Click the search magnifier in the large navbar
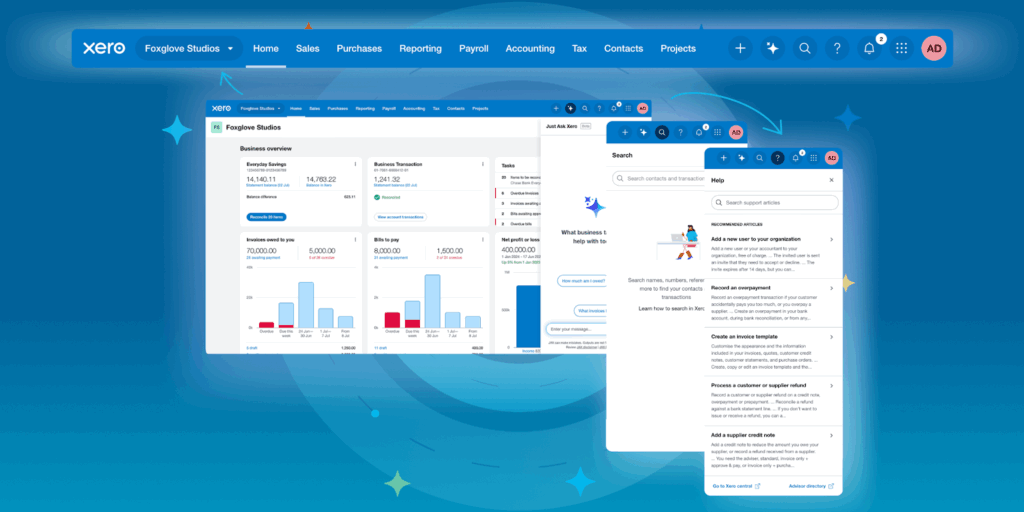This screenshot has height=512, width=1024. tap(804, 48)
